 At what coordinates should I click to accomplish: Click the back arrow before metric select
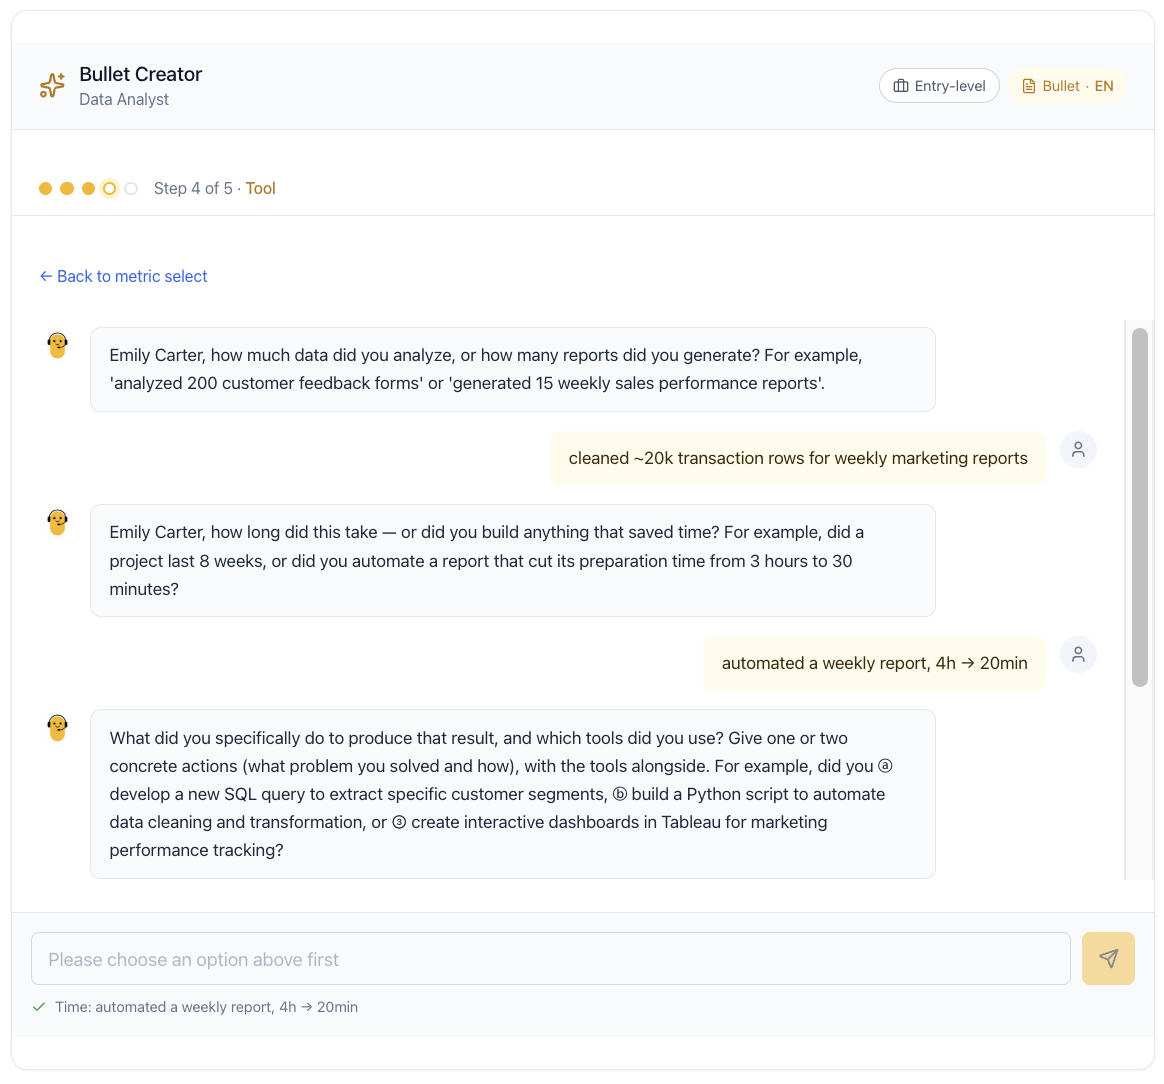[x=45, y=276]
